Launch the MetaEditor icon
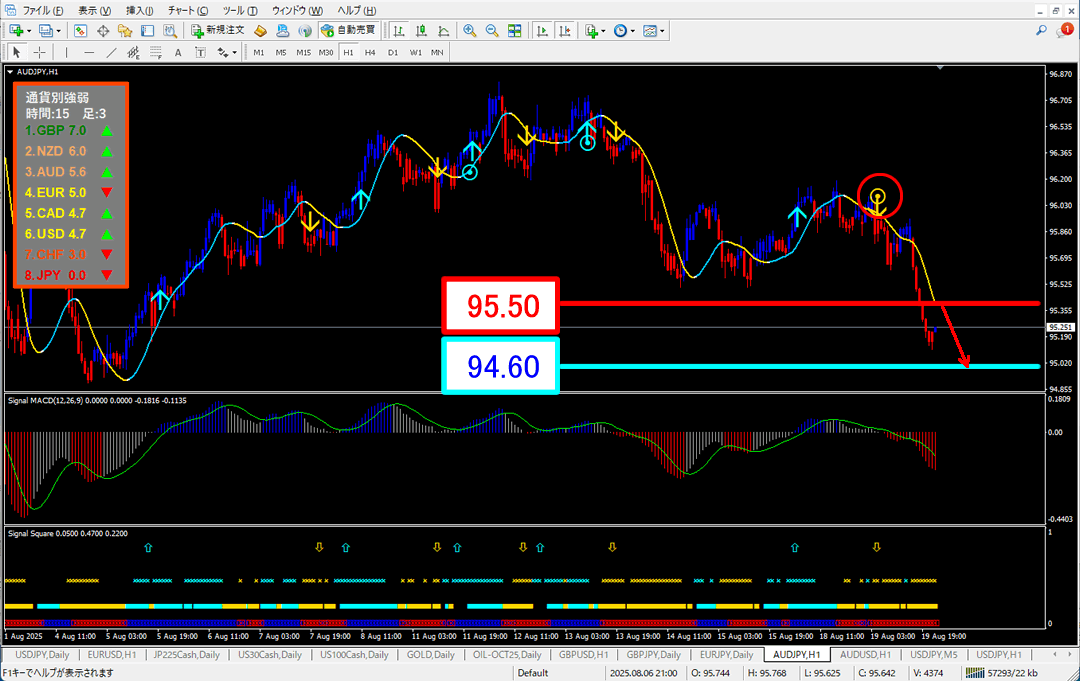 [260, 31]
